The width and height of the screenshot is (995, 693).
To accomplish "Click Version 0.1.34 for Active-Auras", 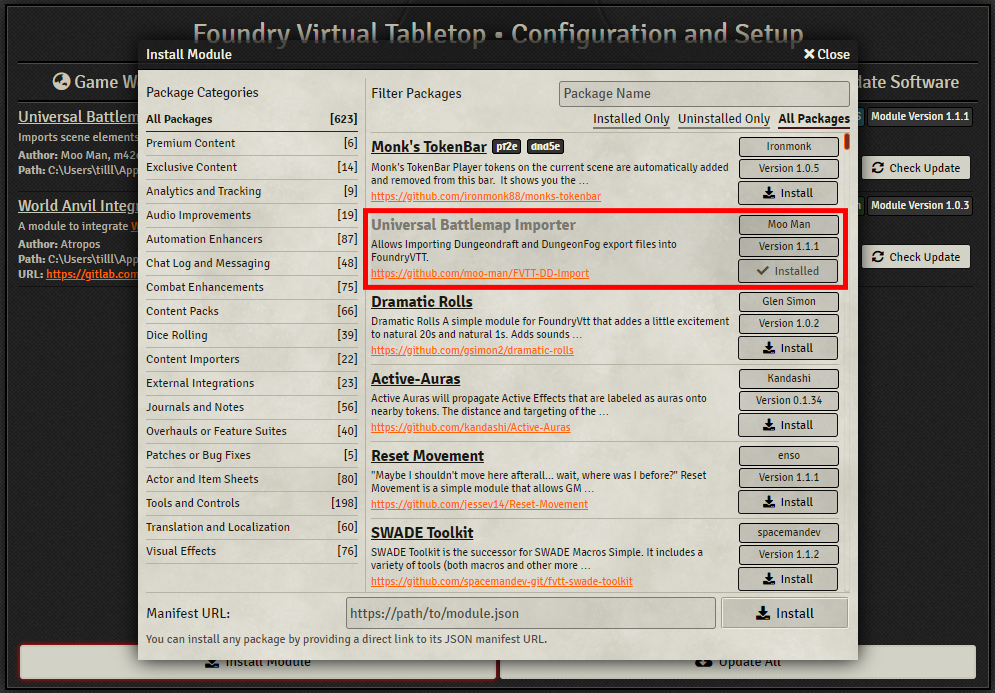I will [x=788, y=401].
